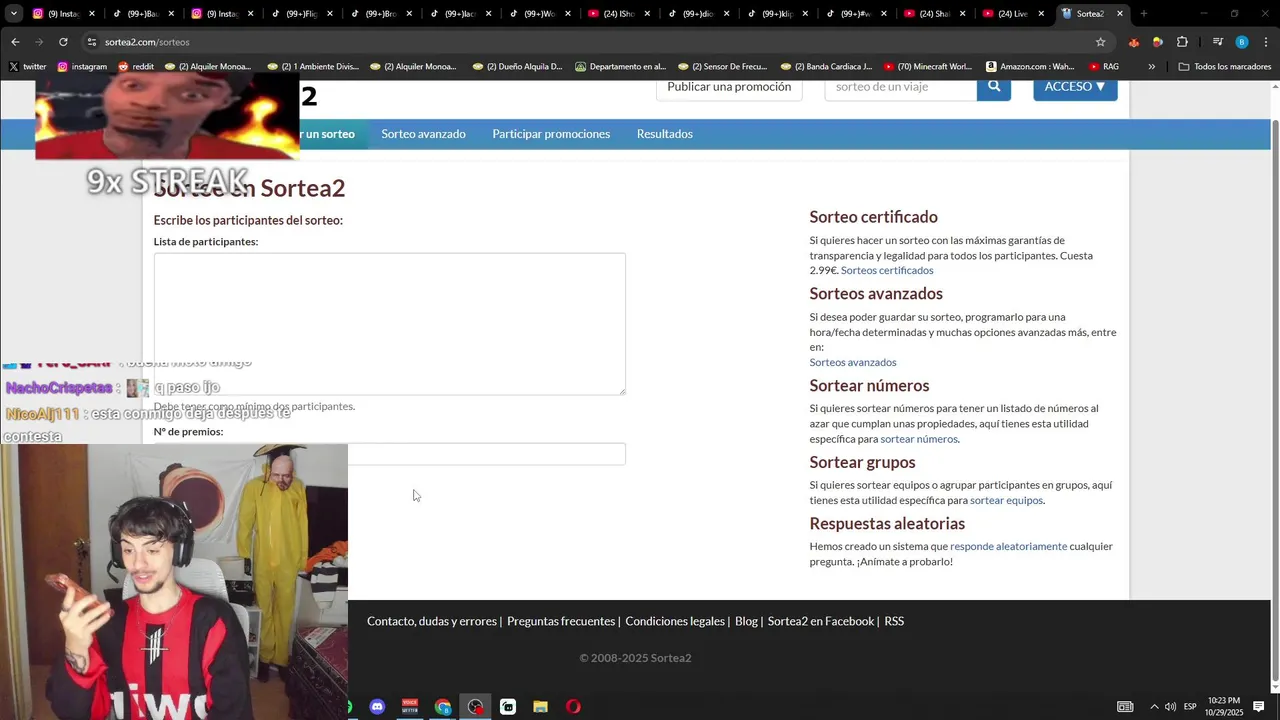Show hidden system tray icons
The image size is (1280, 720).
[1153, 707]
